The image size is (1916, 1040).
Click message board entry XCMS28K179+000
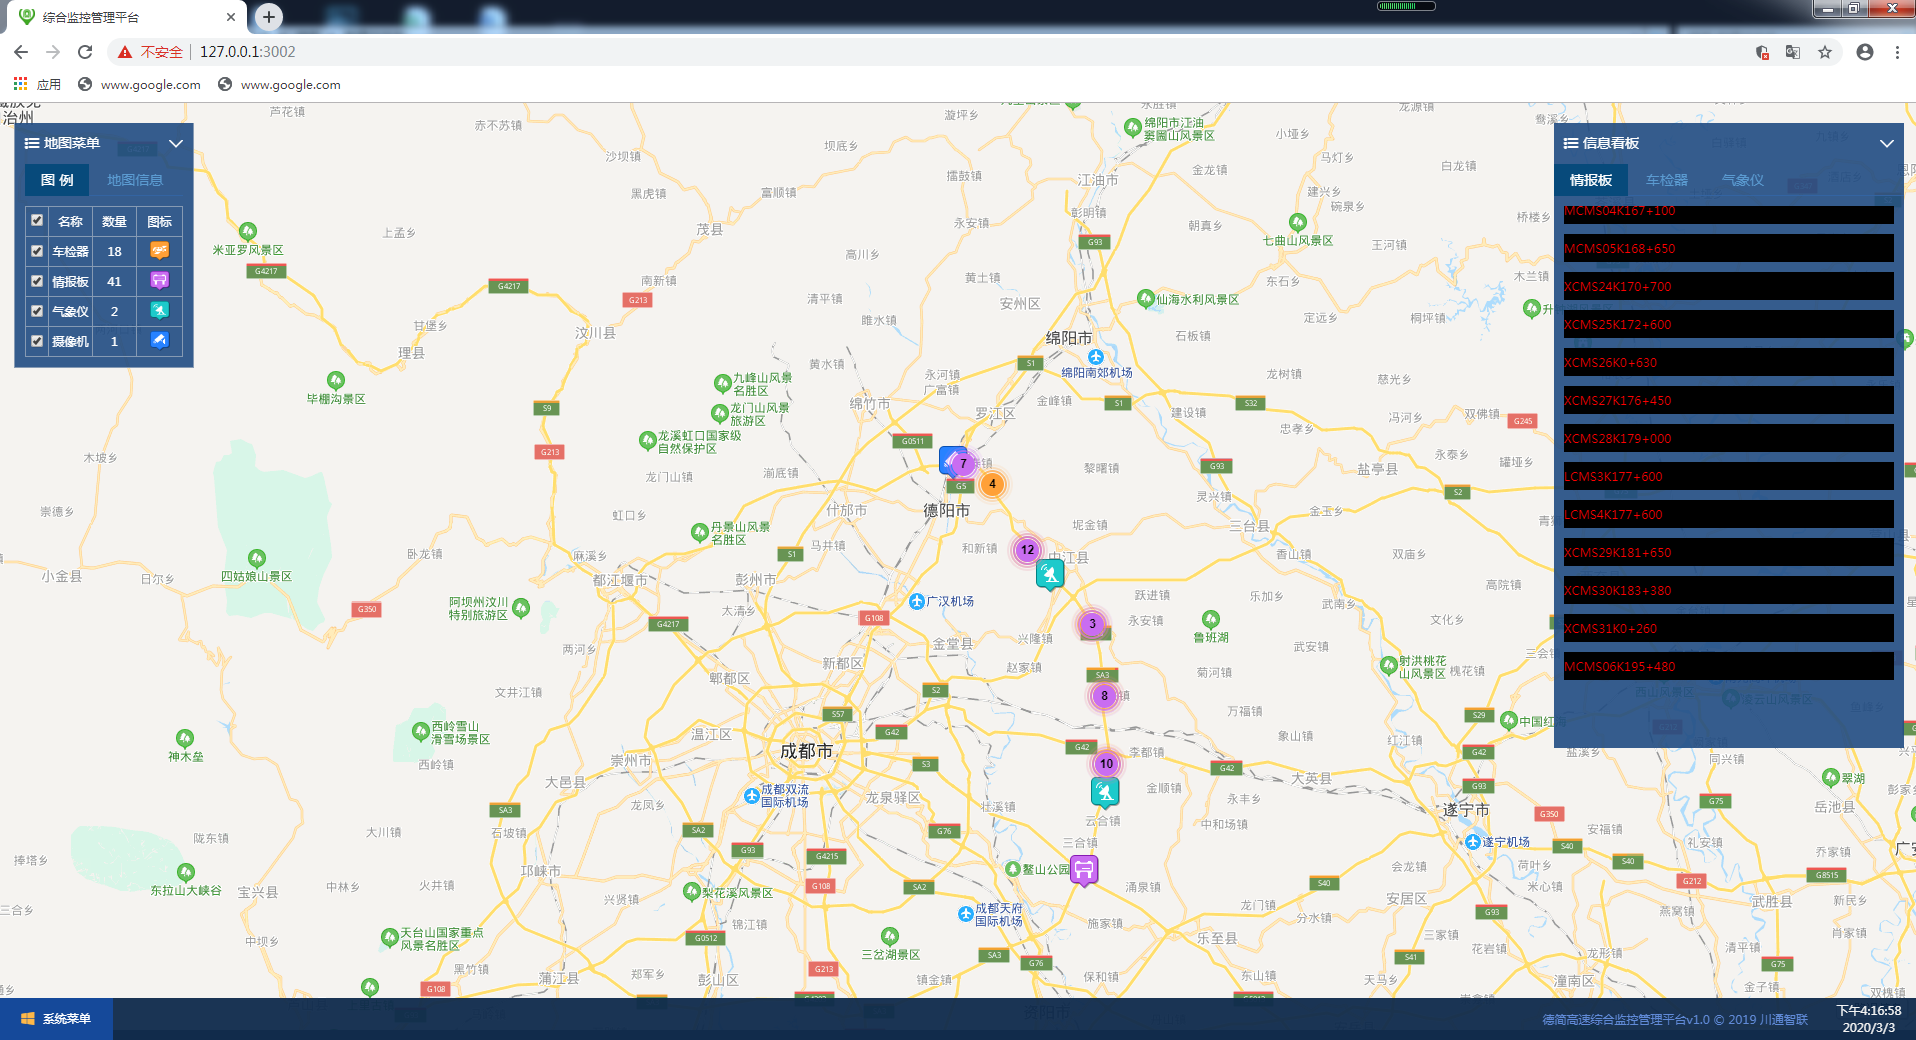[1728, 438]
